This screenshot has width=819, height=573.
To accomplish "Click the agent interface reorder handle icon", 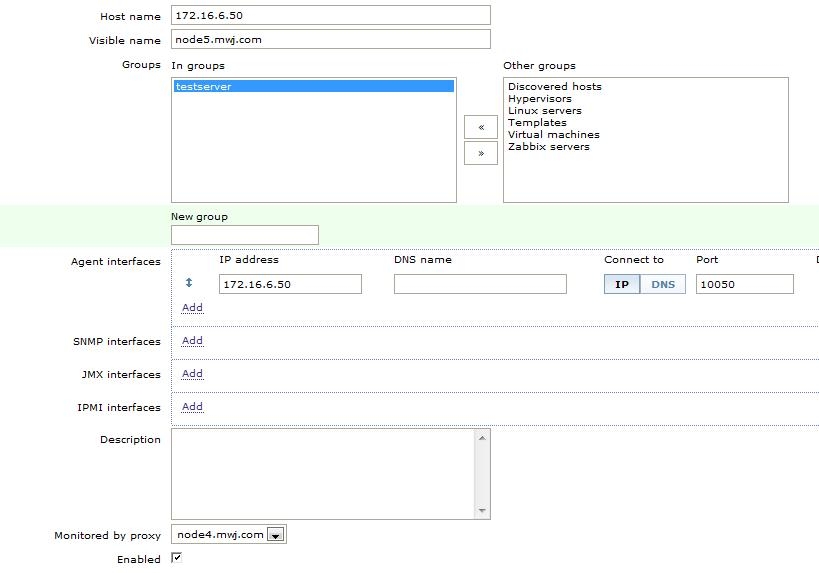I will tap(189, 283).
